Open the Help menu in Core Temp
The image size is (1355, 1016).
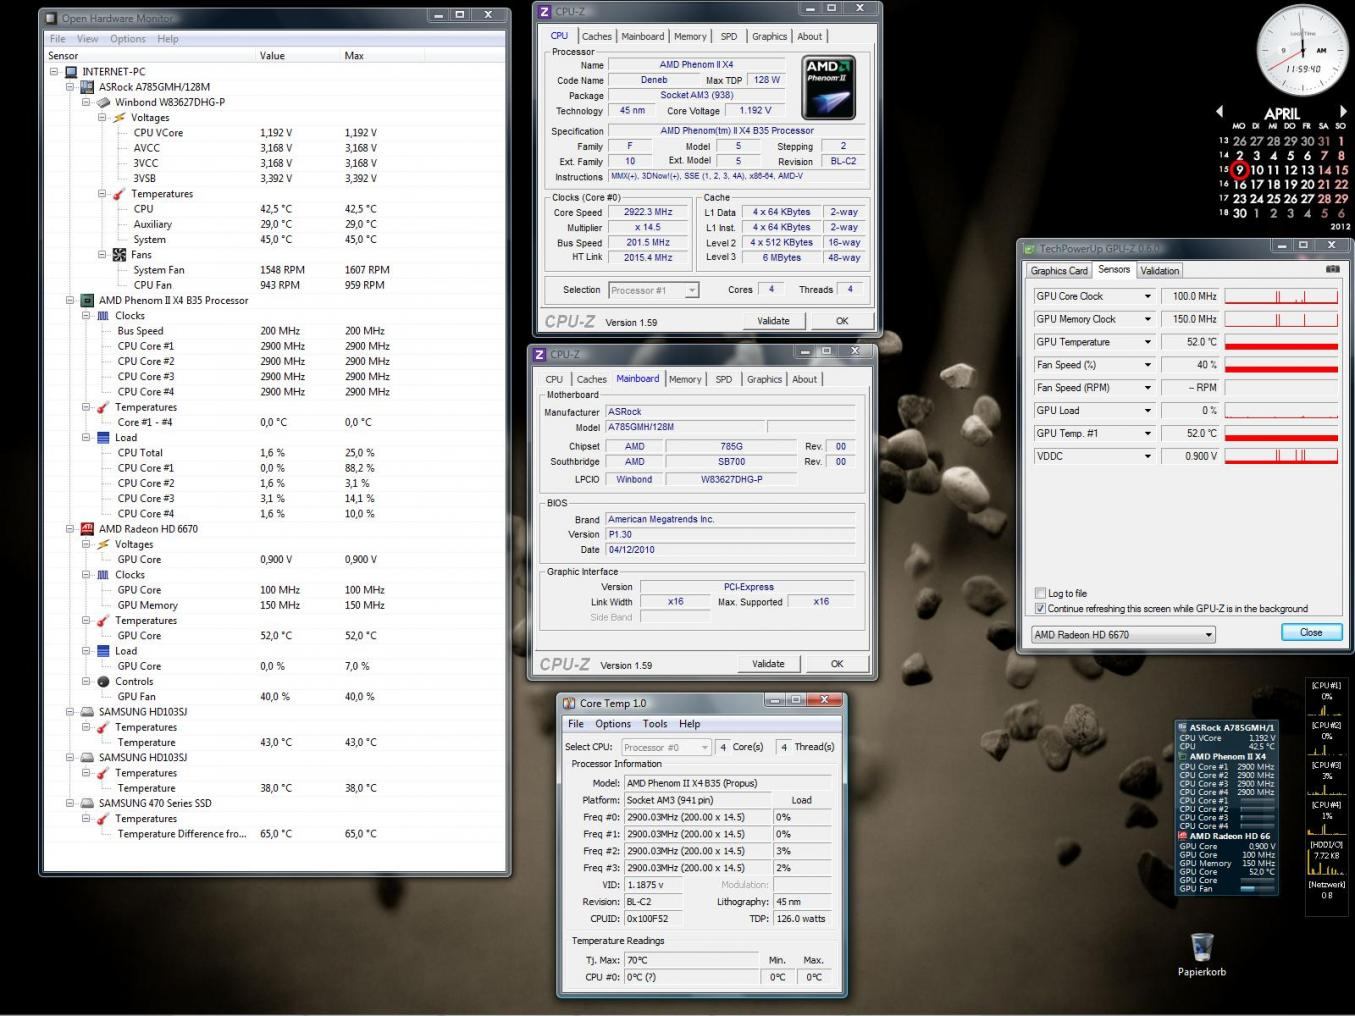click(690, 724)
